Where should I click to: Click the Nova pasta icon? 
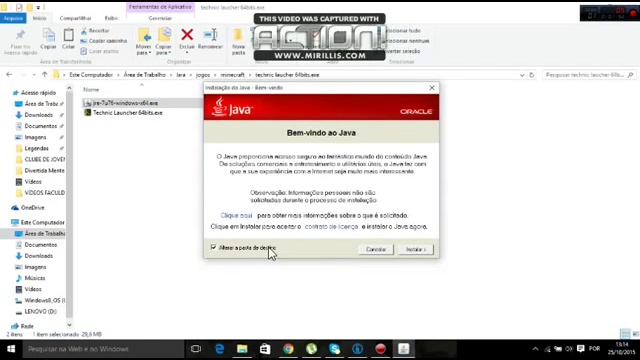click(238, 36)
